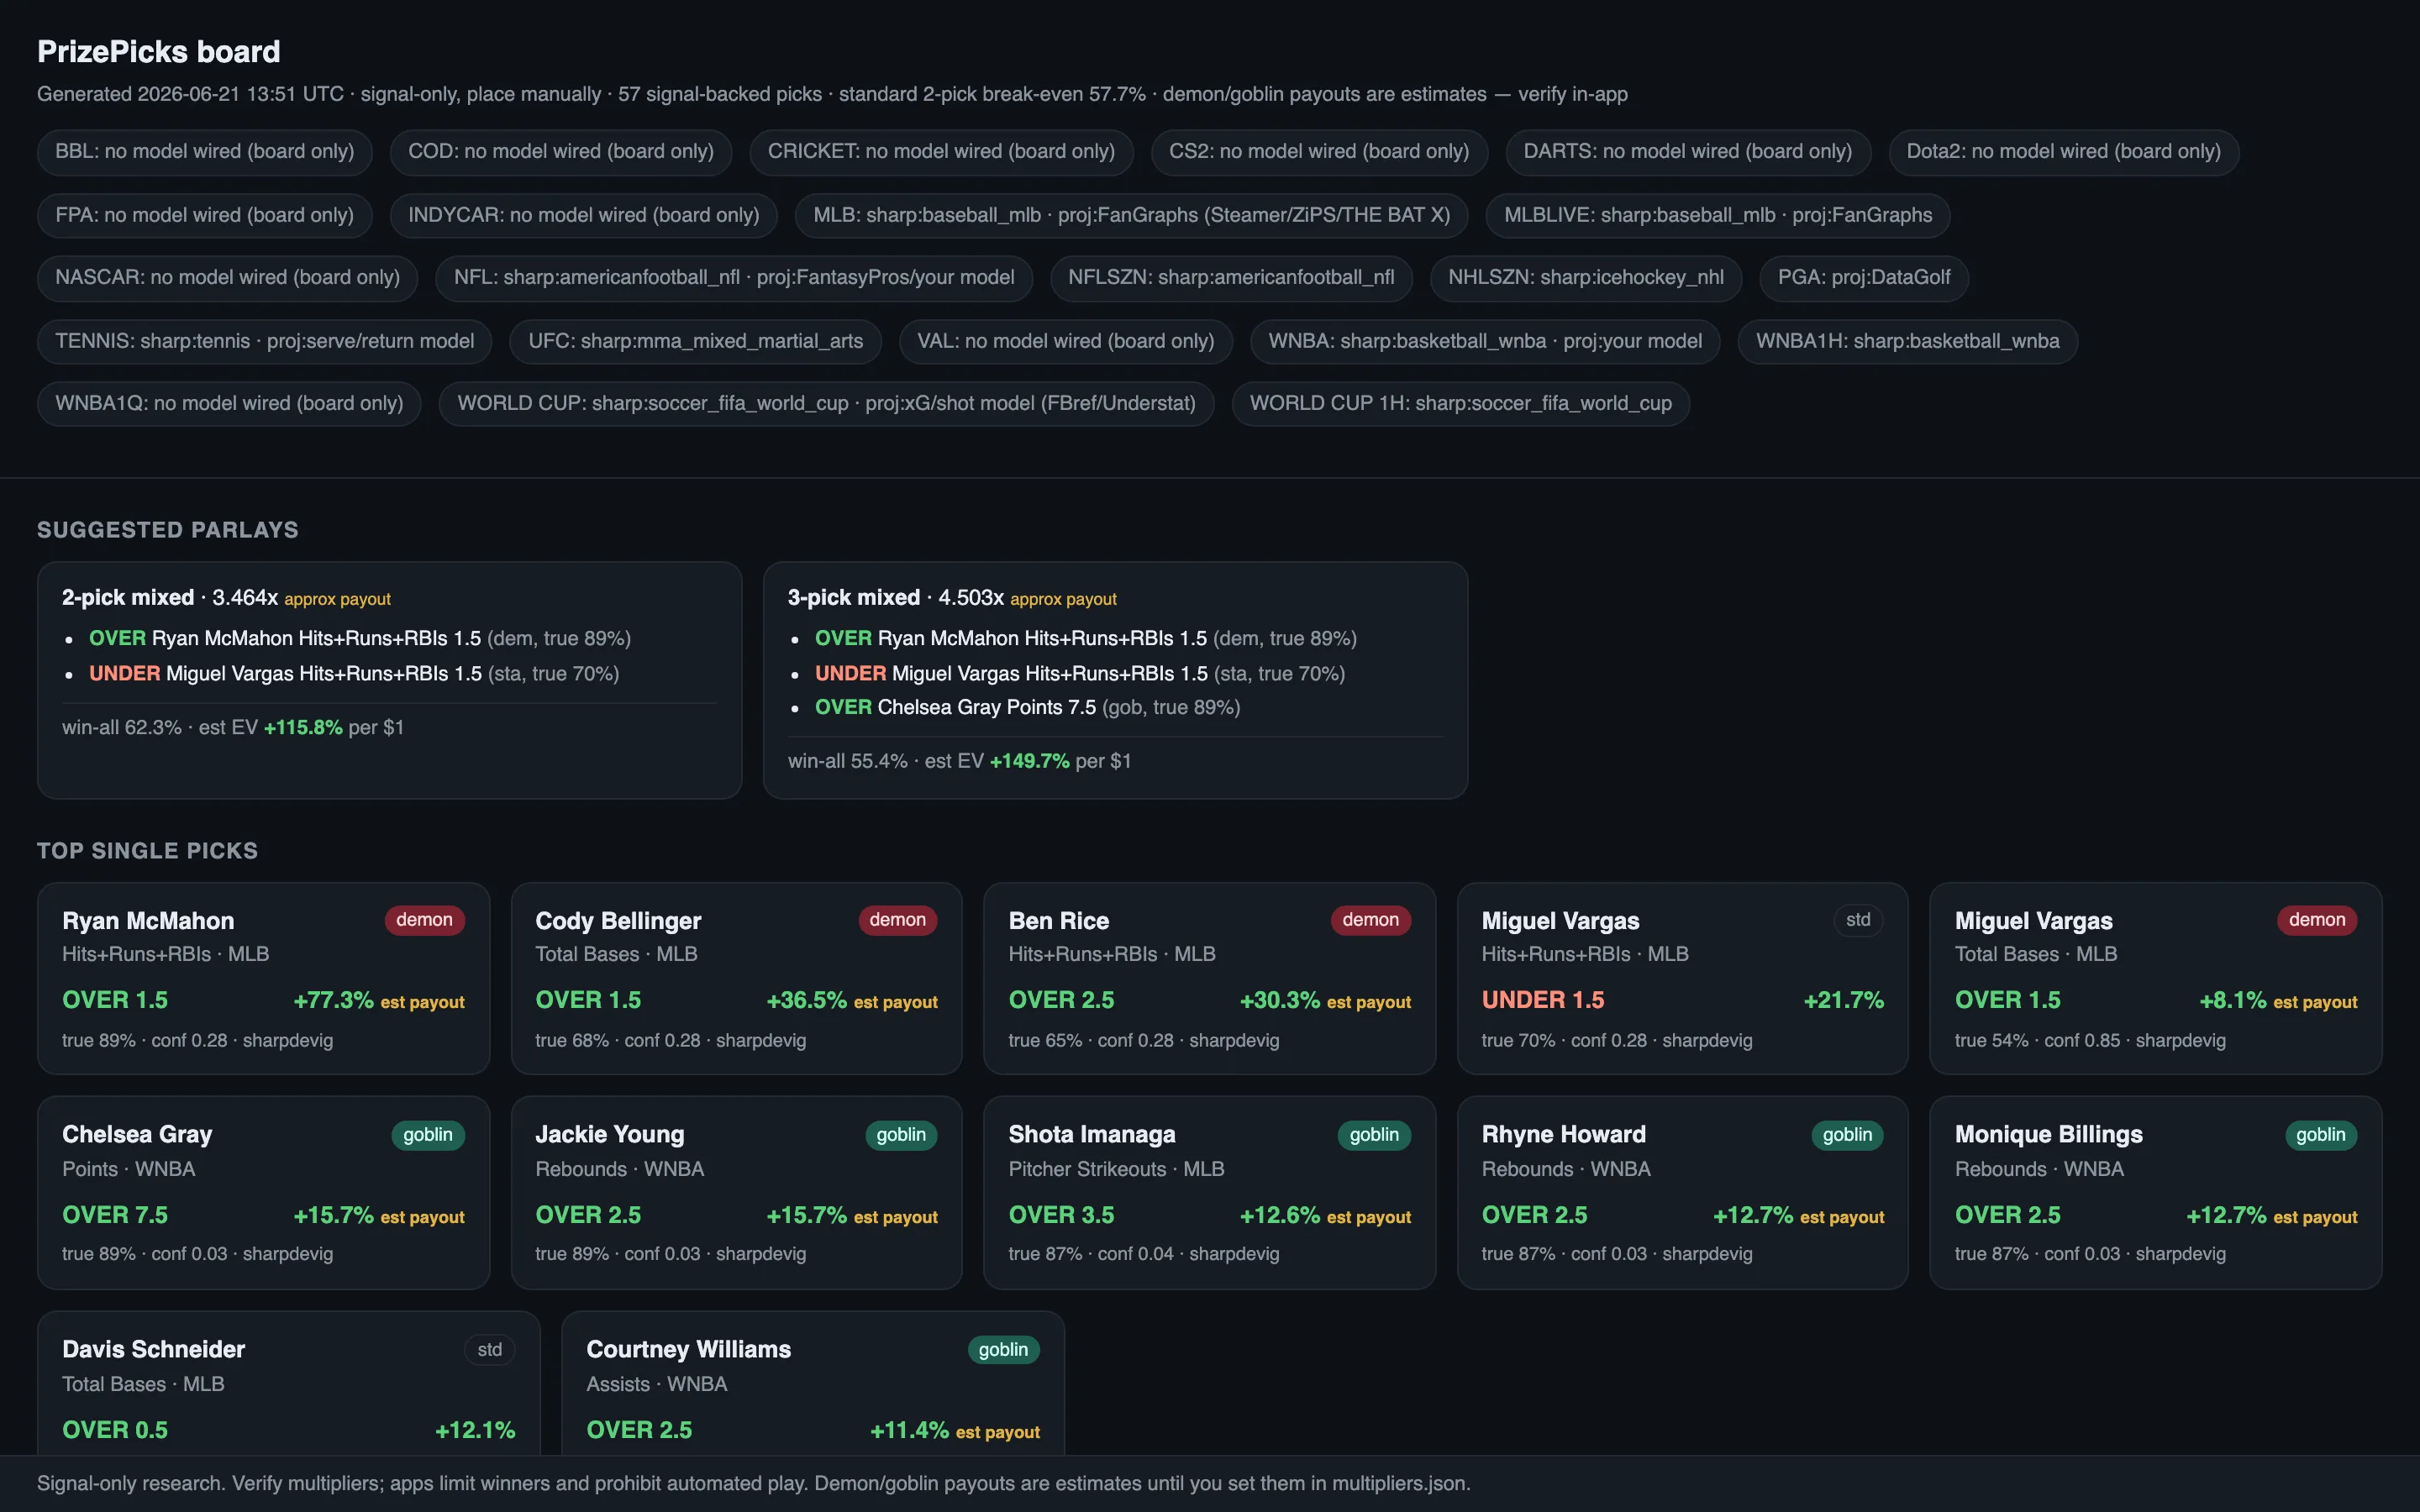
Task: Click the INDYCAR no model wired chip
Action: click(x=584, y=215)
